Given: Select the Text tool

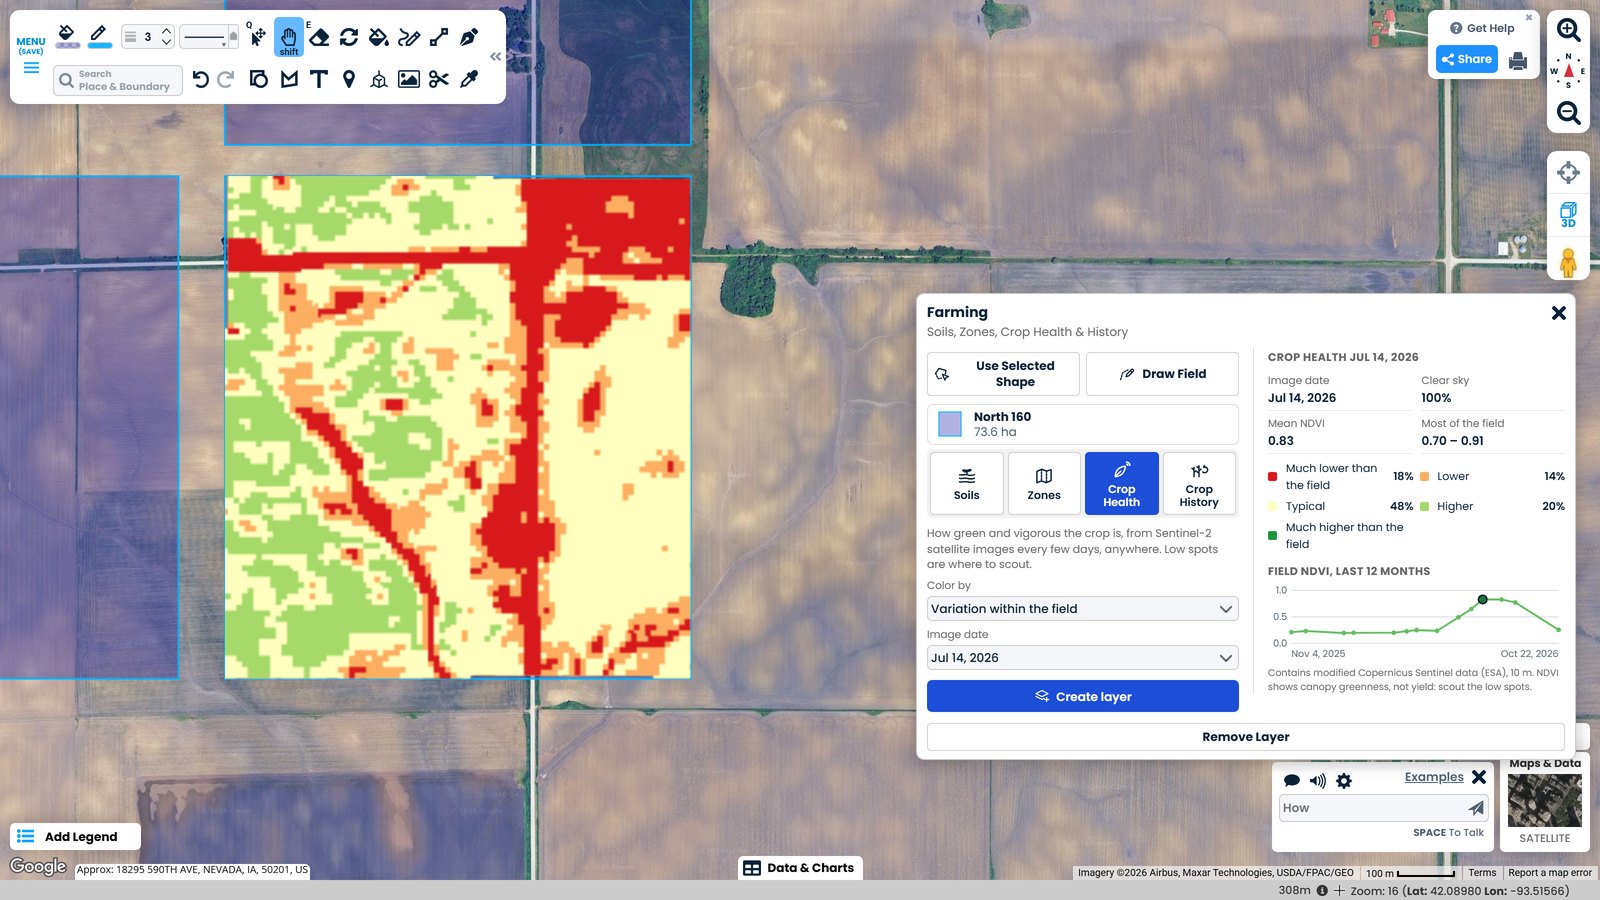Looking at the screenshot, I should [x=319, y=79].
